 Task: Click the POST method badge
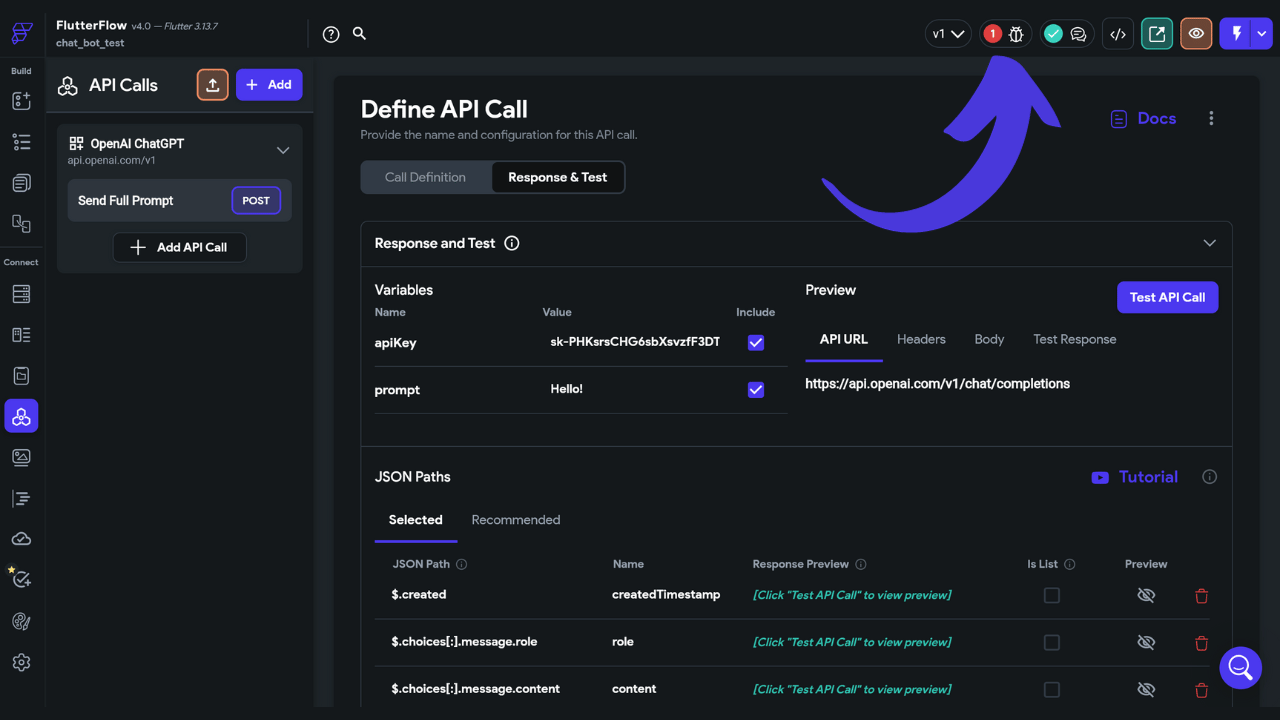(256, 200)
